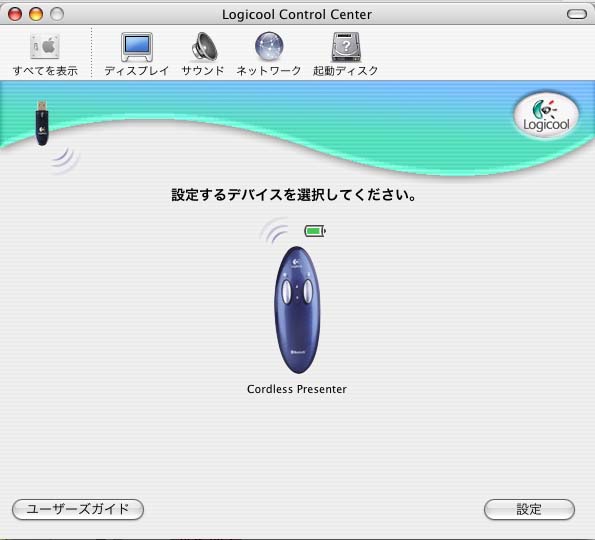The image size is (595, 540).
Task: Close the Logicool Control Center window
Action: 15,14
